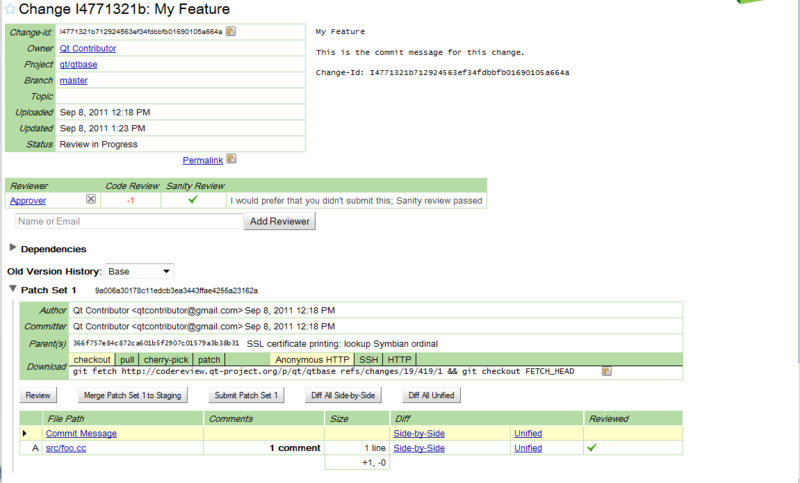
Task: Switch to SSH download protocol
Action: 369,359
